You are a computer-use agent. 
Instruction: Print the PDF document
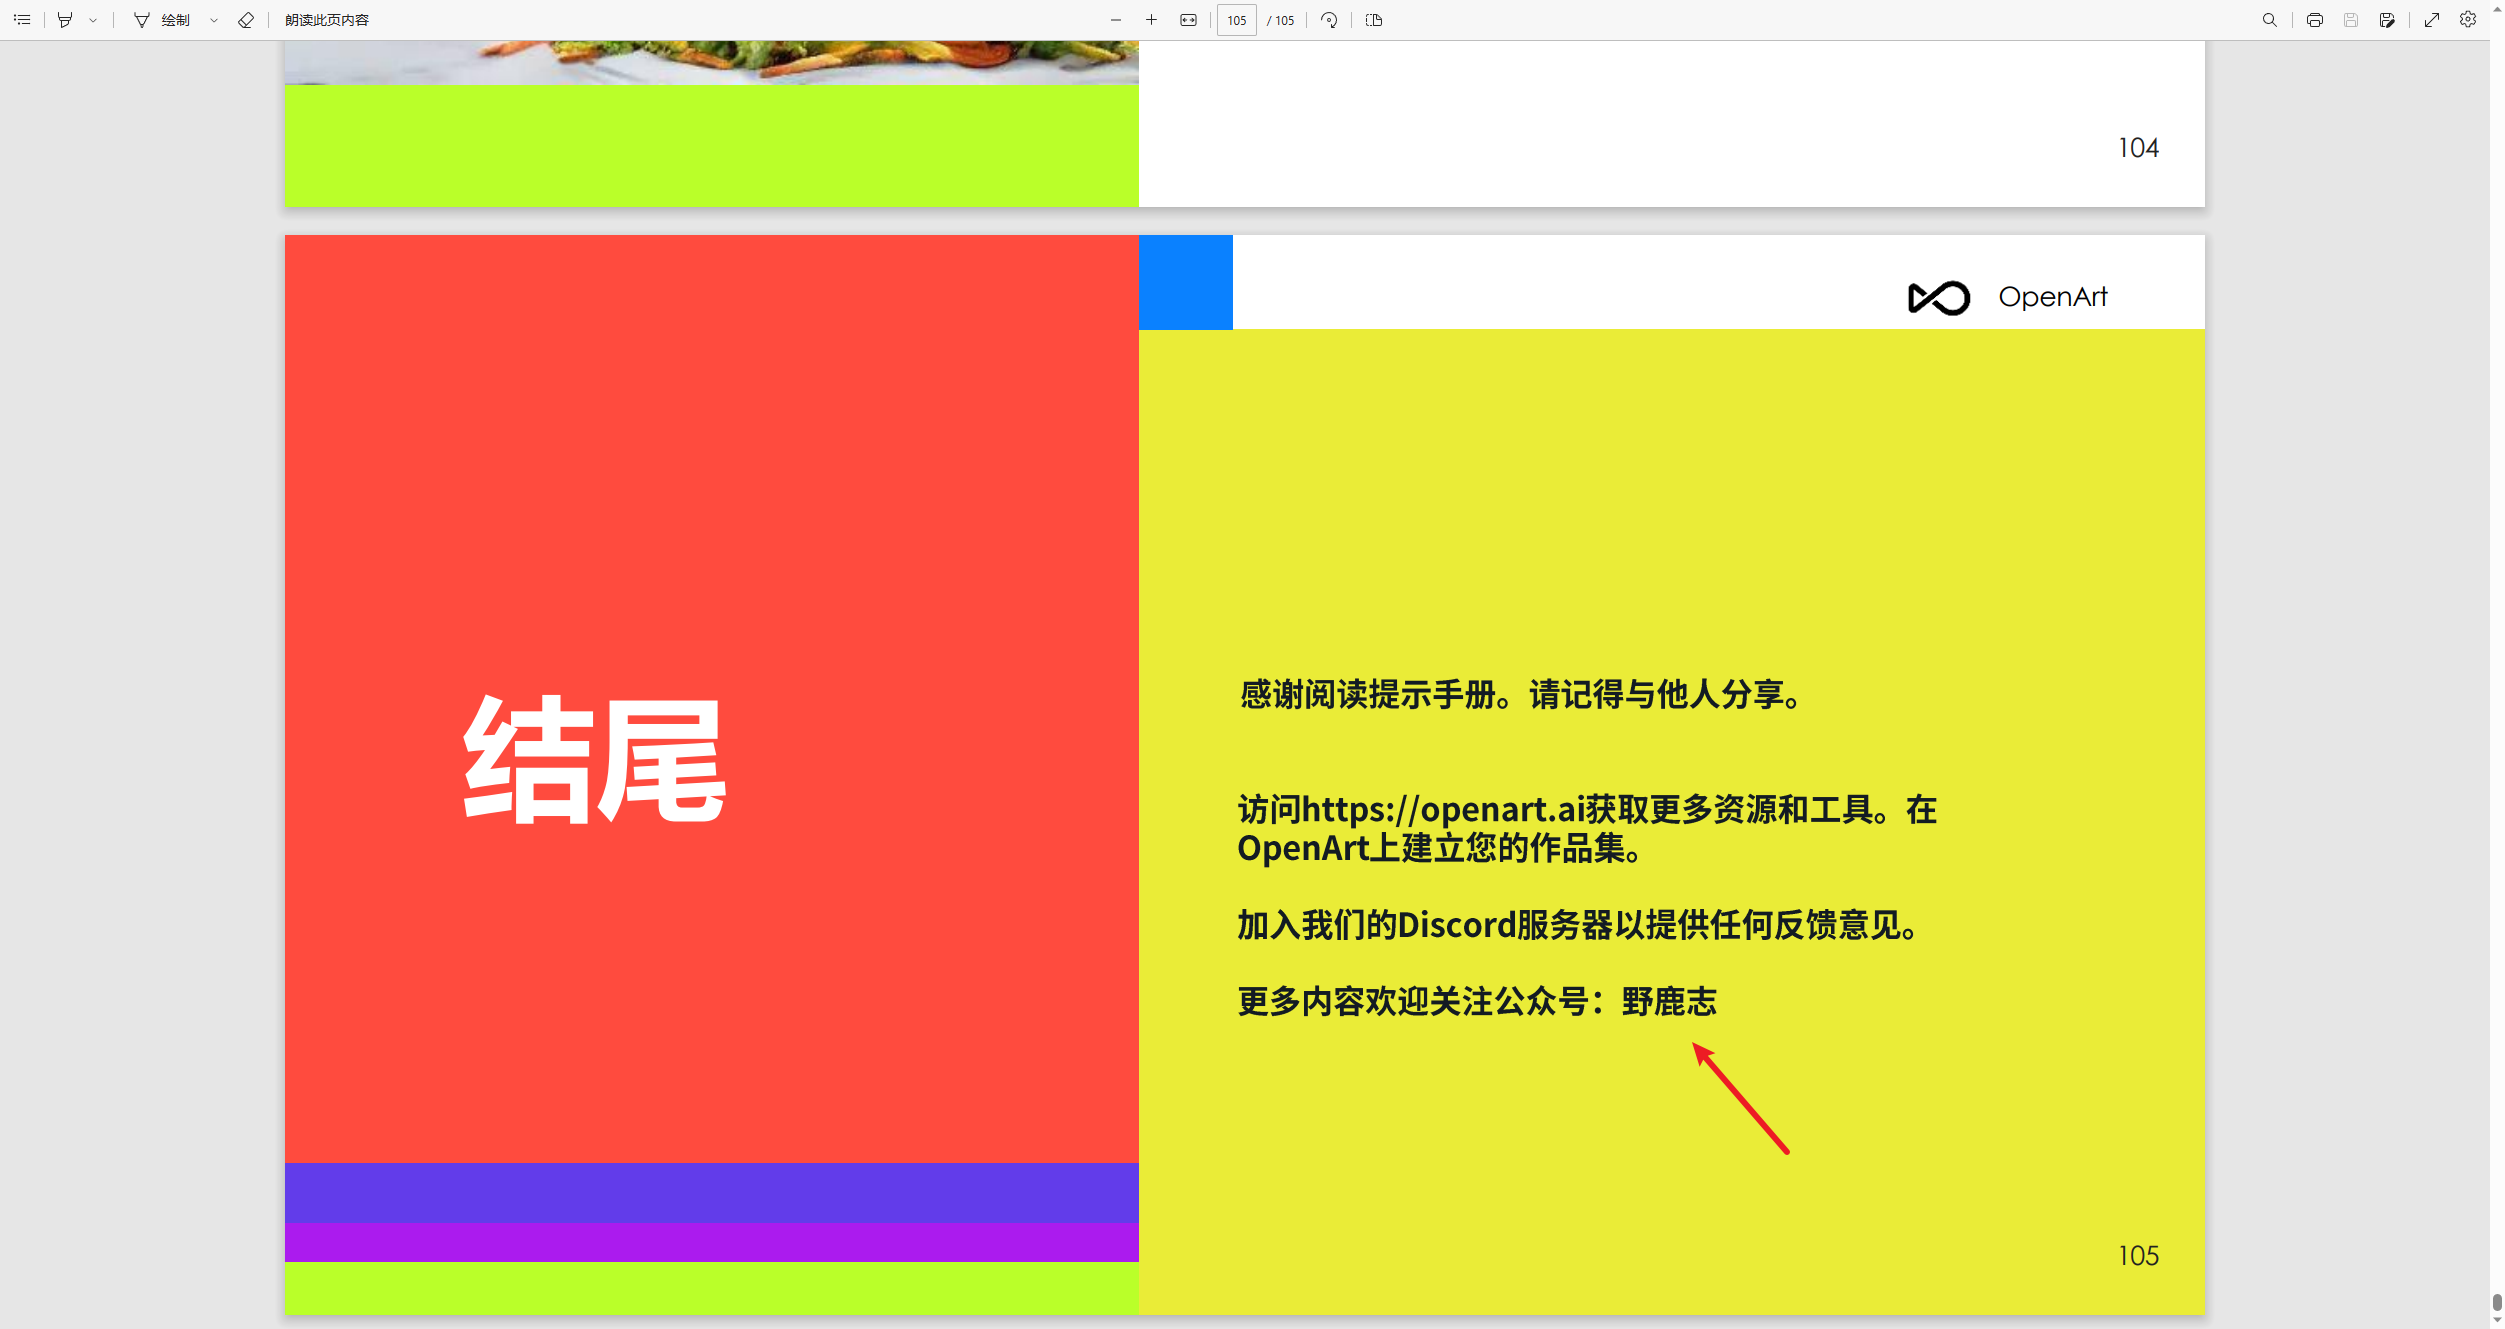(x=2315, y=20)
